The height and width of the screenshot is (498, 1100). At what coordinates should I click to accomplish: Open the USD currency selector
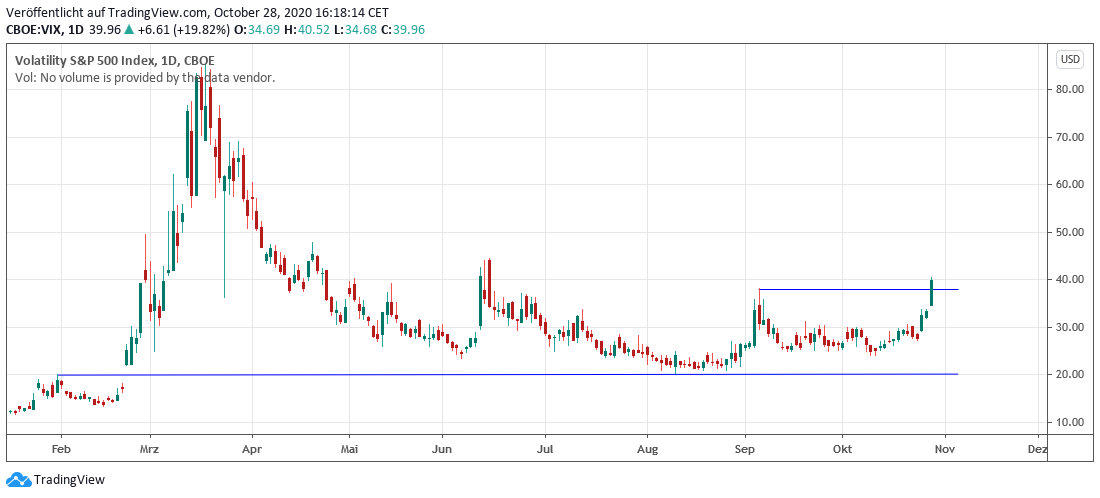[x=1070, y=59]
